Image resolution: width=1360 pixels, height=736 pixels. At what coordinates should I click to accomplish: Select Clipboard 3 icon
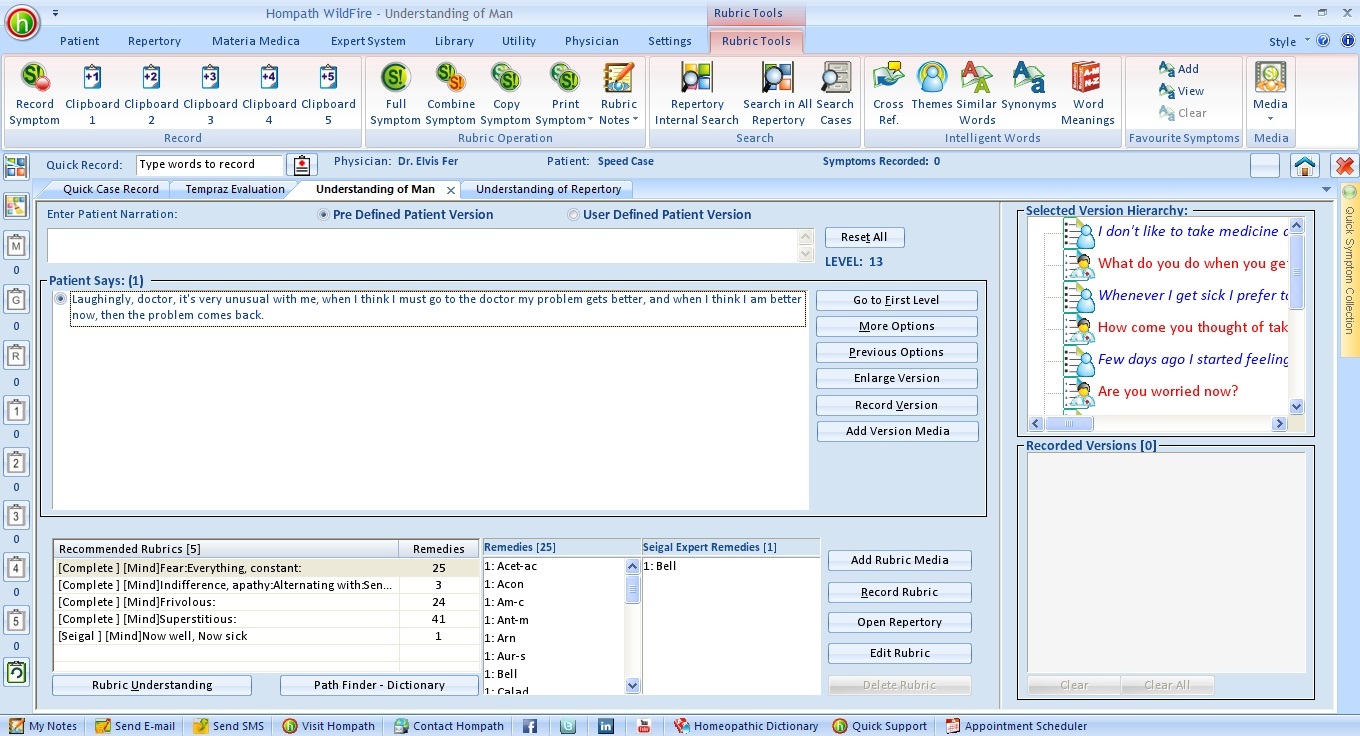(x=210, y=78)
